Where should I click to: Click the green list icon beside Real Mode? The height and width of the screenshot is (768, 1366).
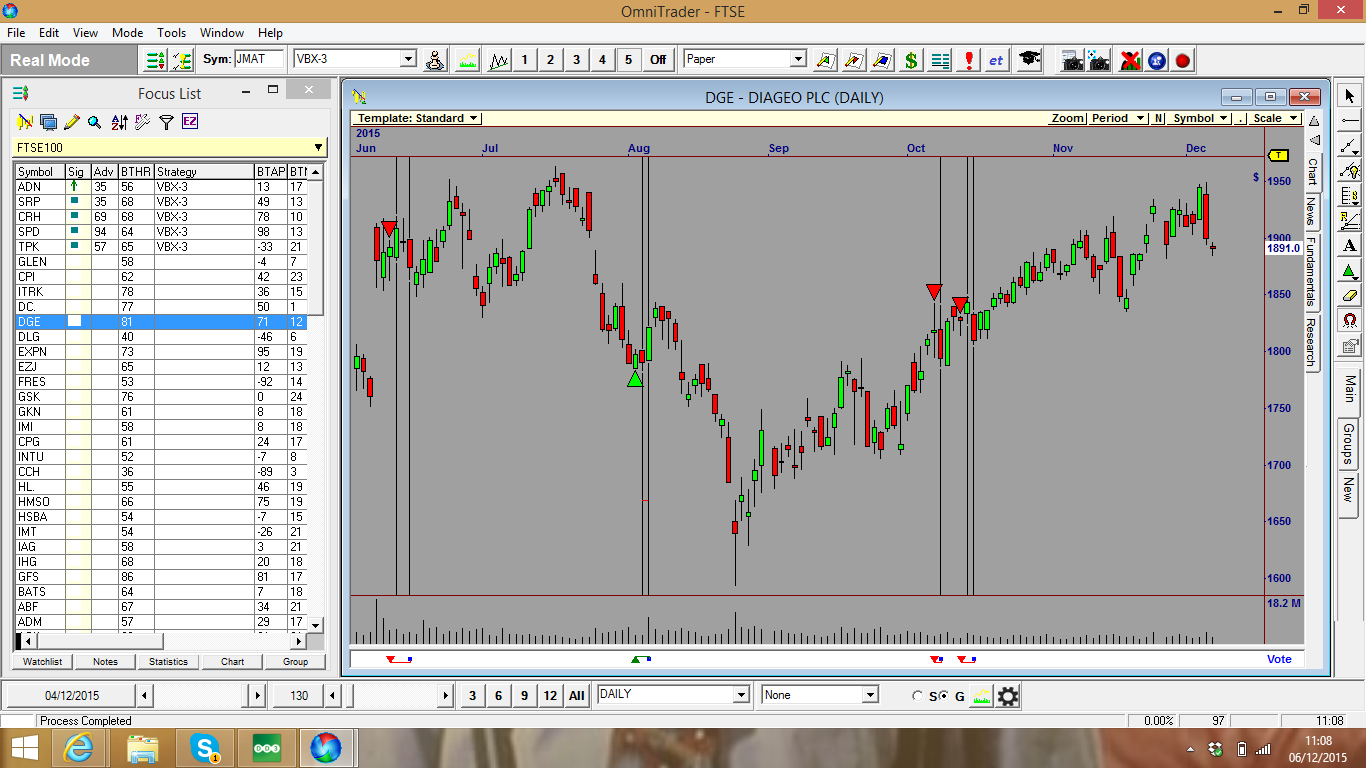(x=155, y=60)
